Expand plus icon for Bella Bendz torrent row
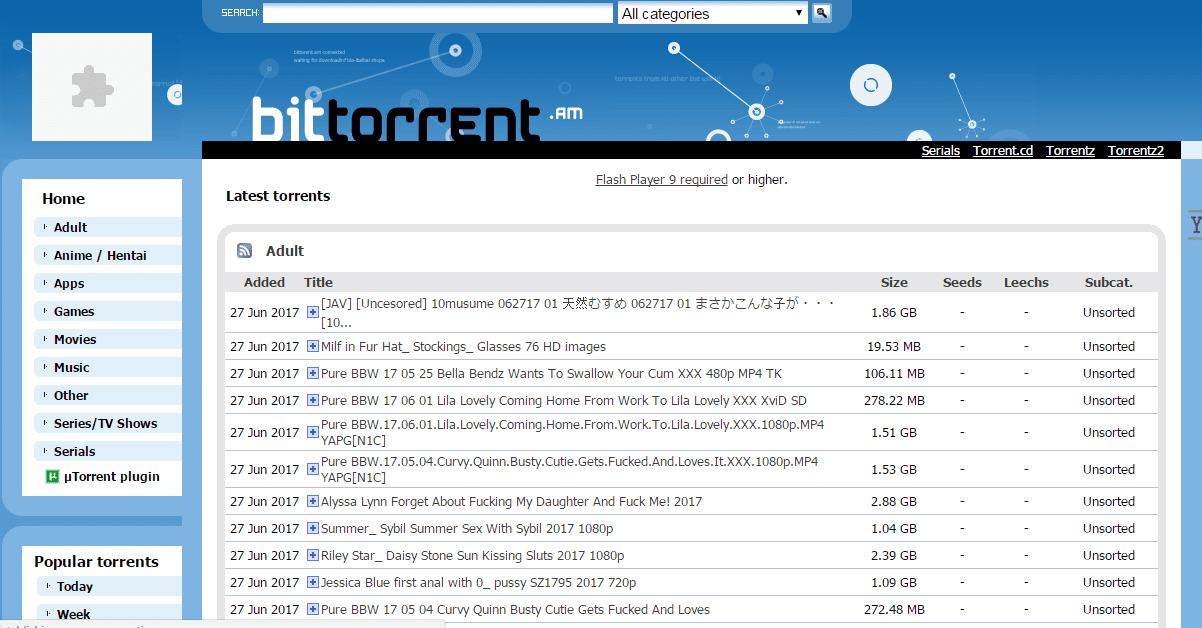The height and width of the screenshot is (628, 1202). coord(313,373)
